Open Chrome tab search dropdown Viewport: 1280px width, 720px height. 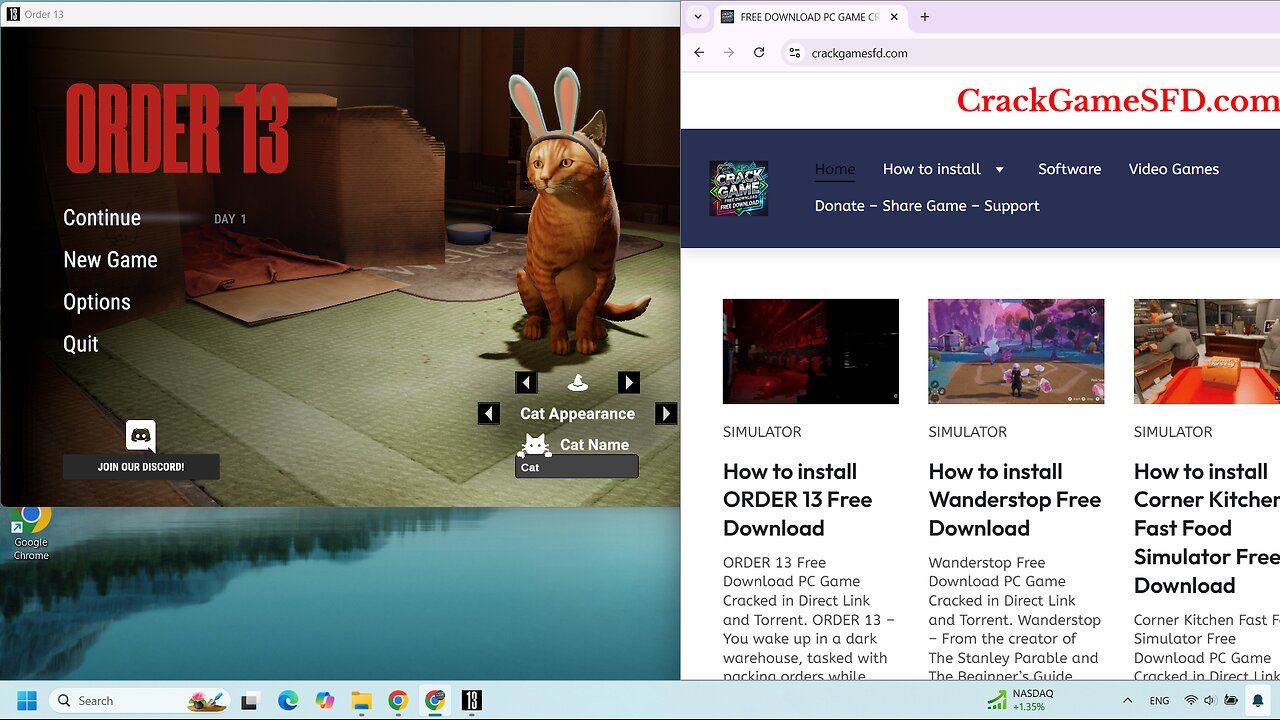click(x=698, y=16)
